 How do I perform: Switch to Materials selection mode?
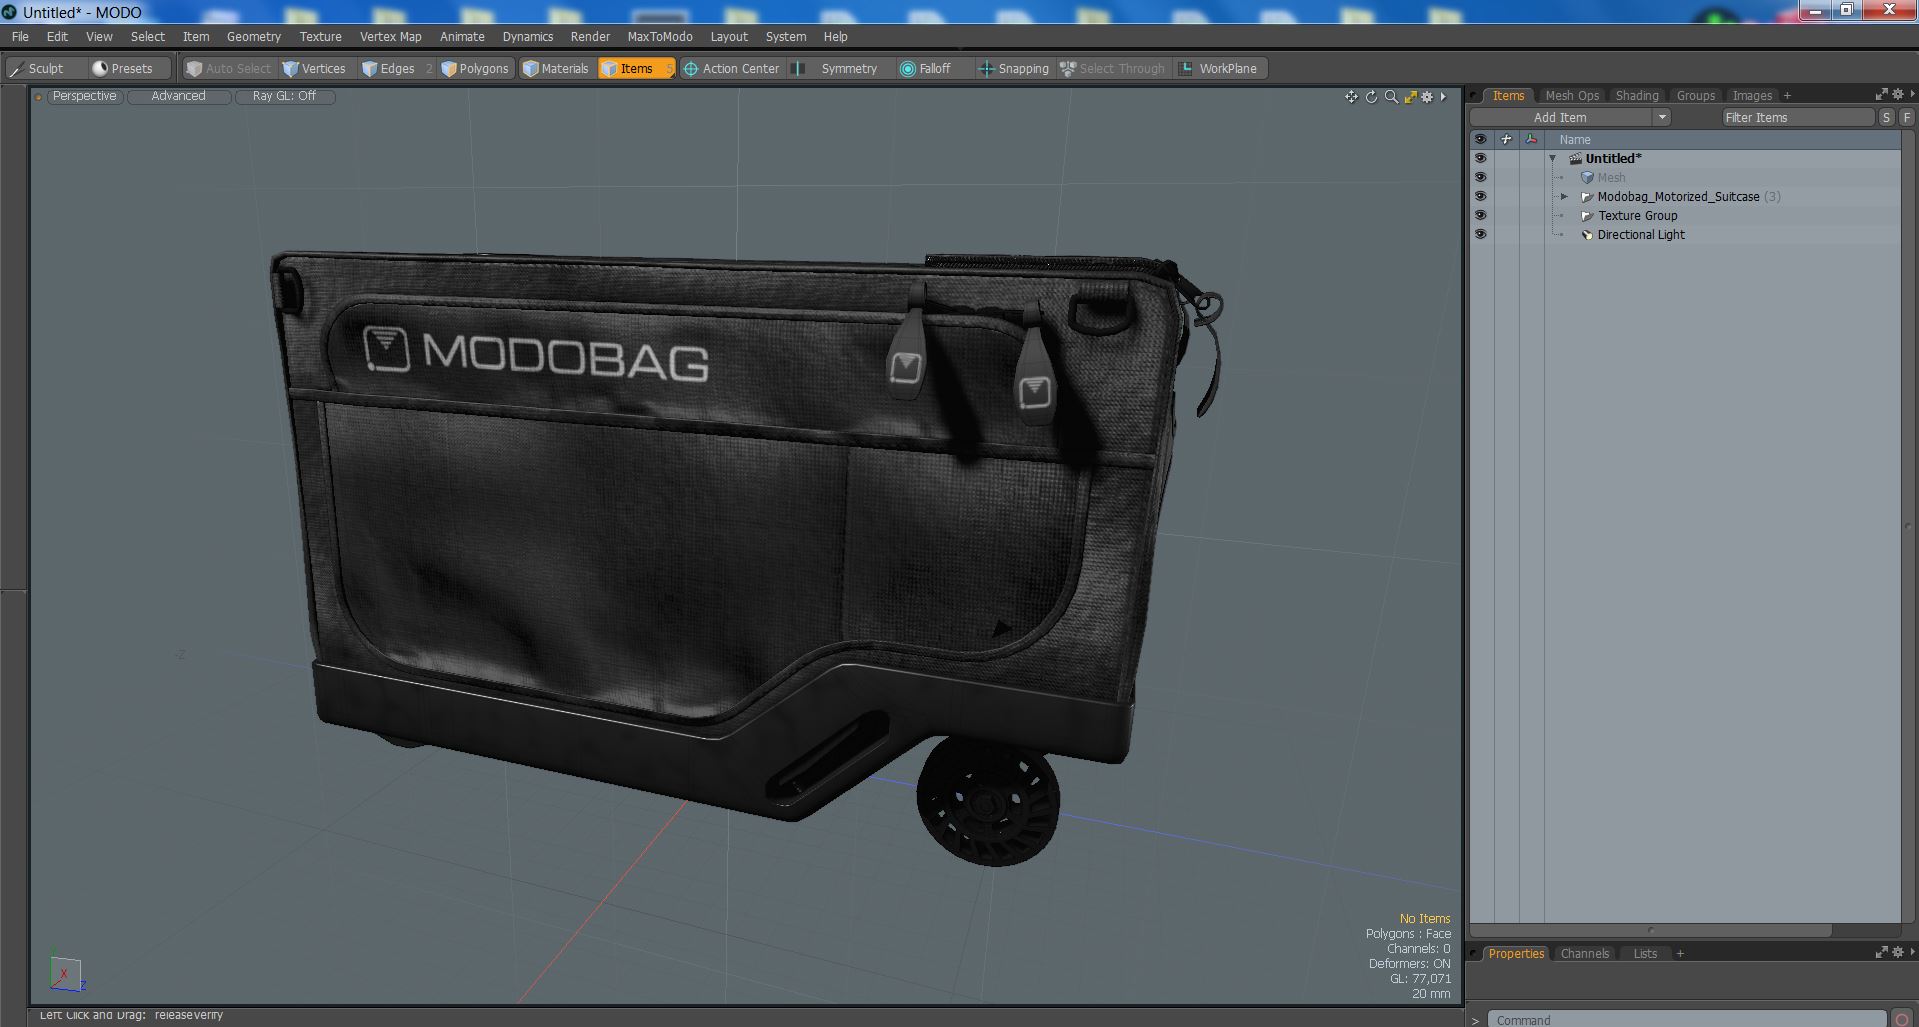pyautogui.click(x=556, y=68)
